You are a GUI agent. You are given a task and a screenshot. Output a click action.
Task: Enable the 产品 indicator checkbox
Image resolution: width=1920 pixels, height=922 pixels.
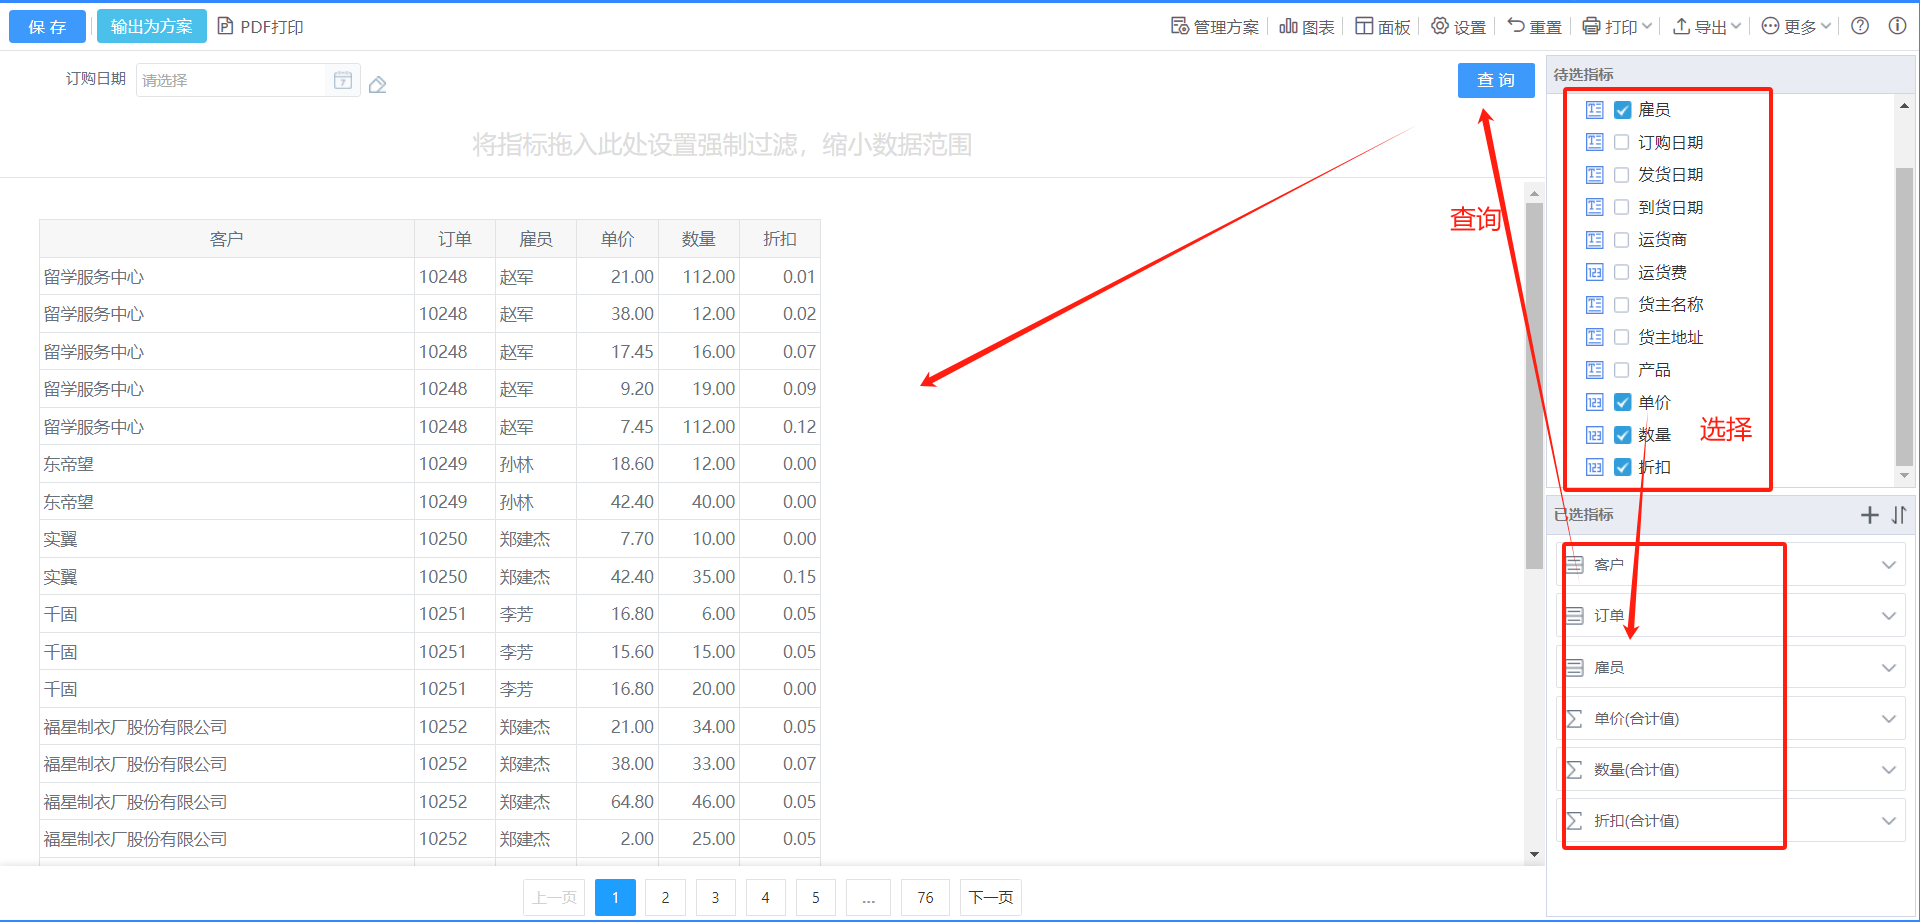pos(1623,370)
